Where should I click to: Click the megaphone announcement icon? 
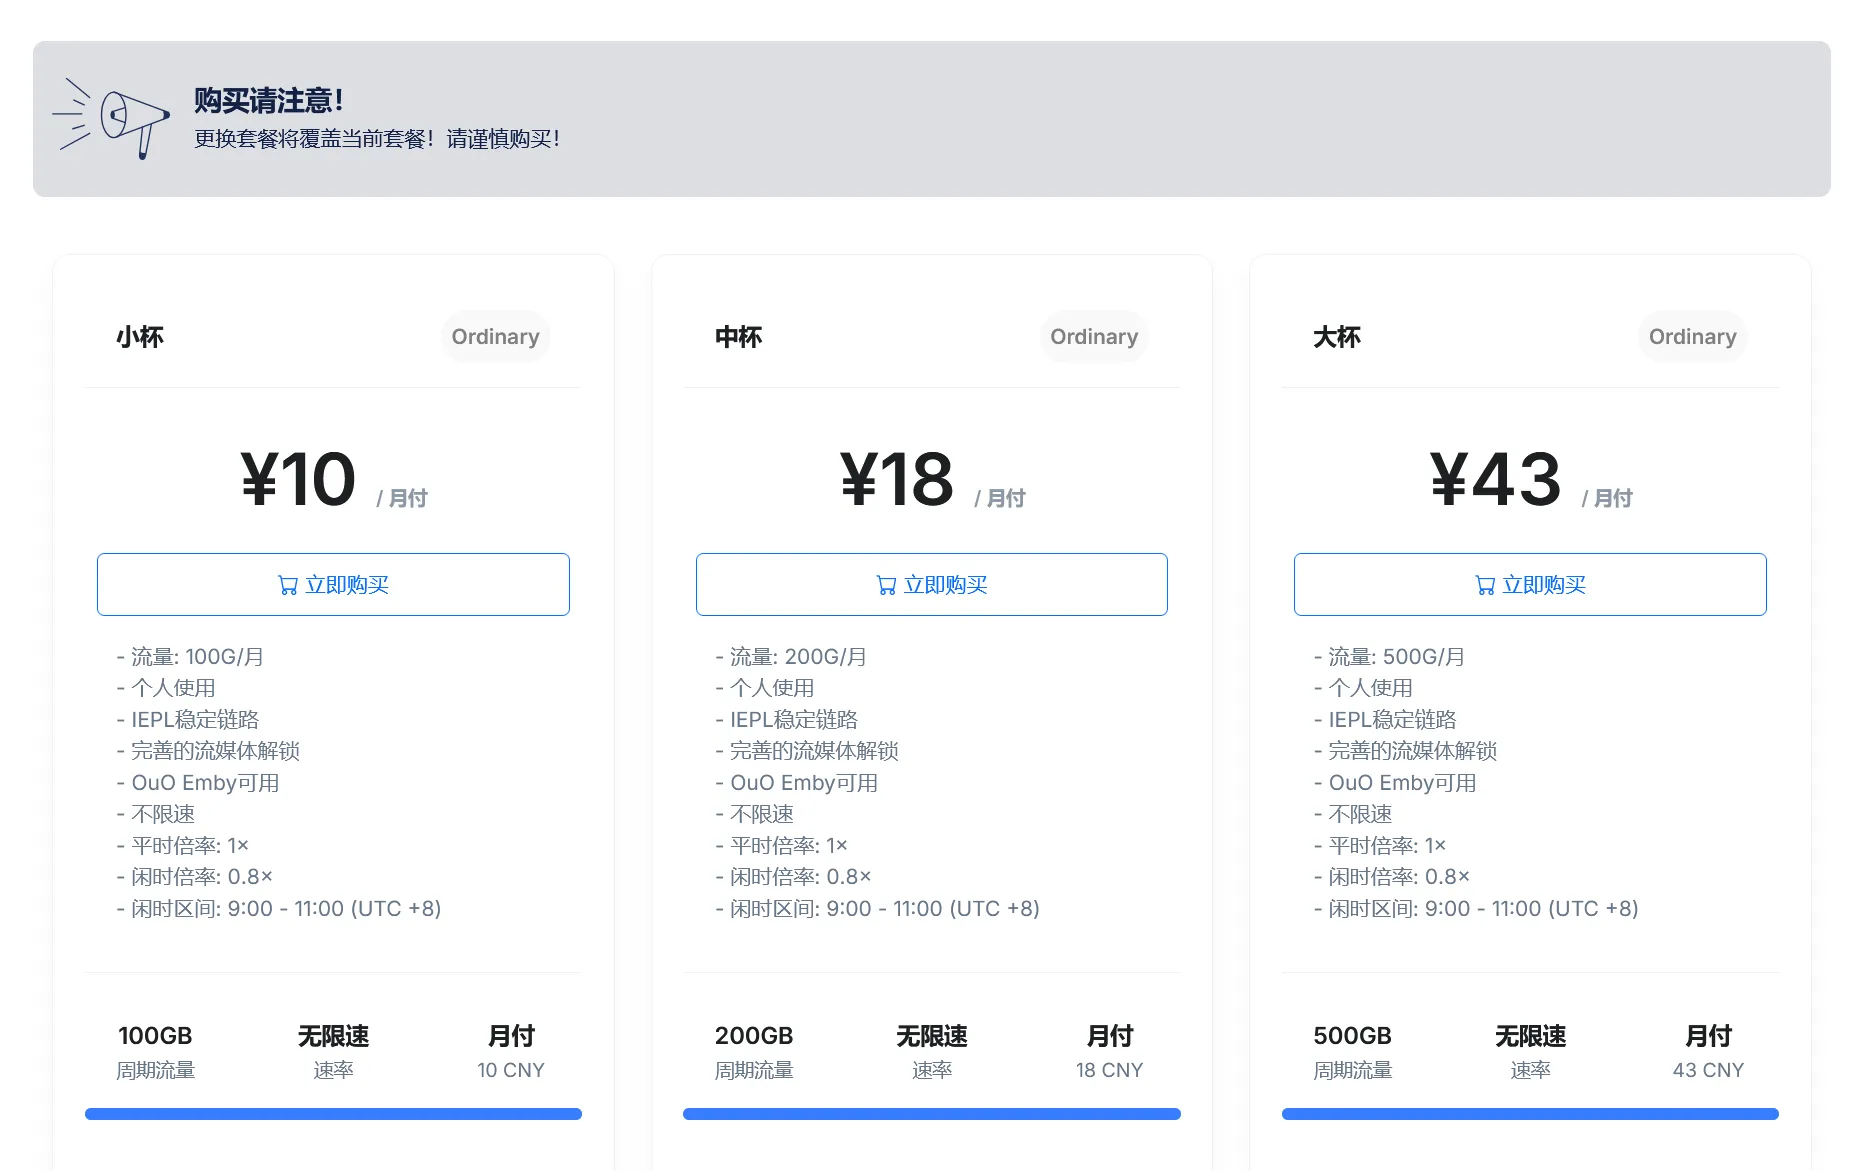click(115, 120)
